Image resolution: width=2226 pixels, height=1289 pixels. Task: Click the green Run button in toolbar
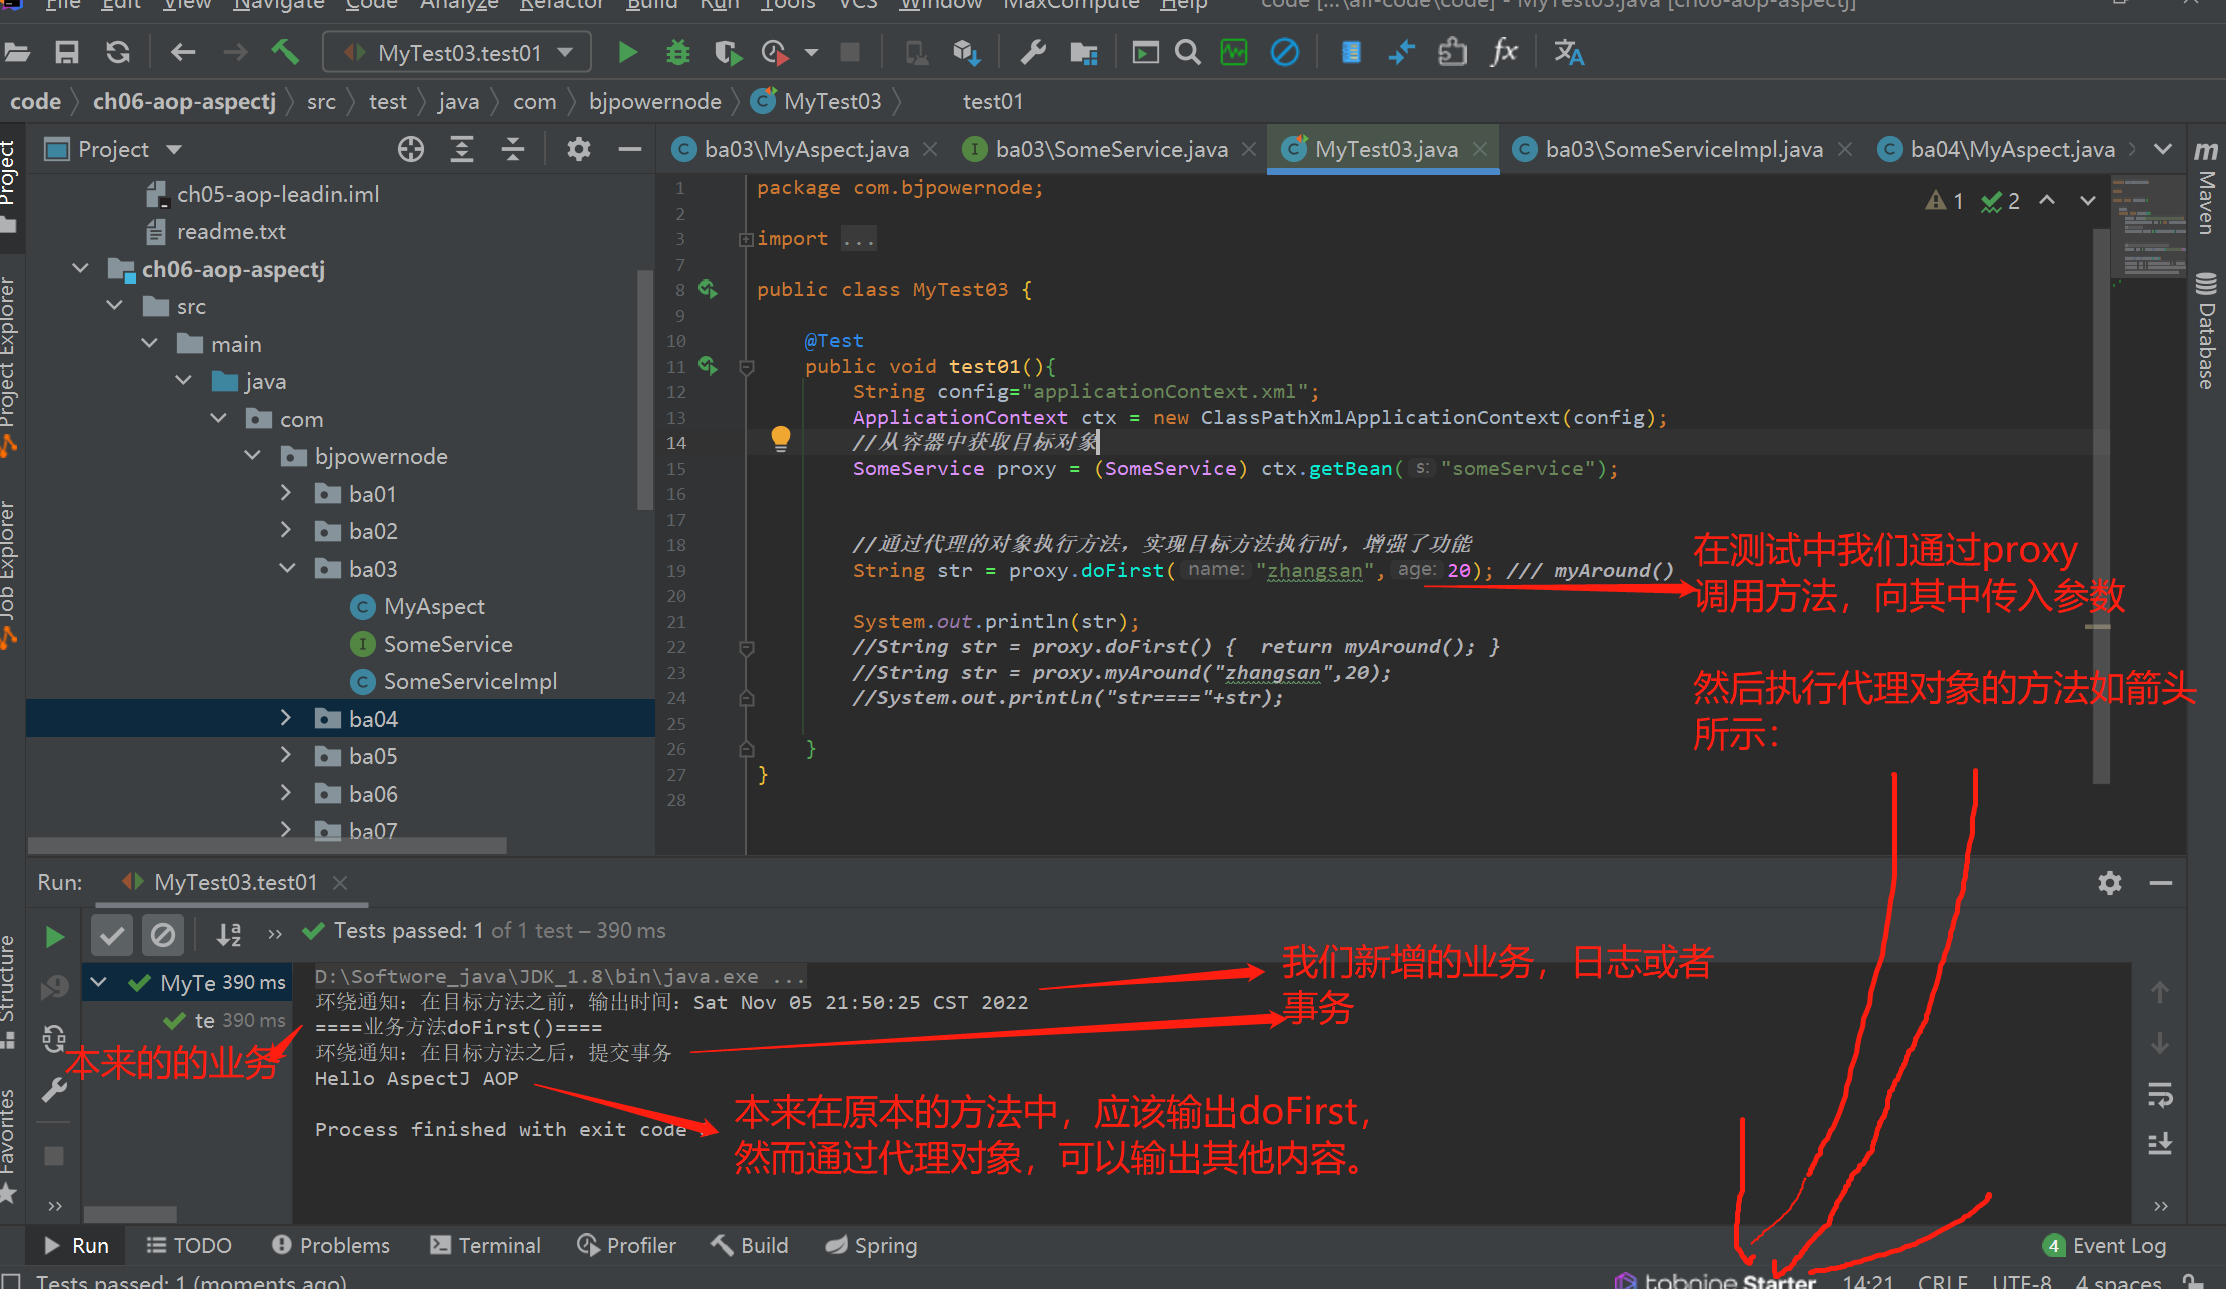627,52
